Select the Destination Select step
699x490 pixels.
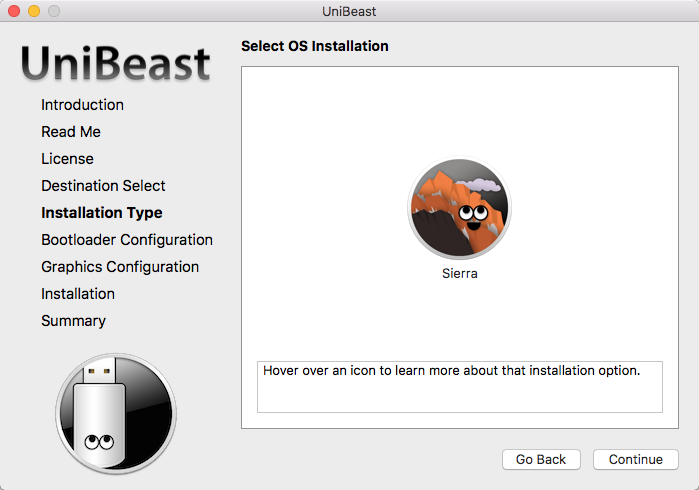click(103, 186)
